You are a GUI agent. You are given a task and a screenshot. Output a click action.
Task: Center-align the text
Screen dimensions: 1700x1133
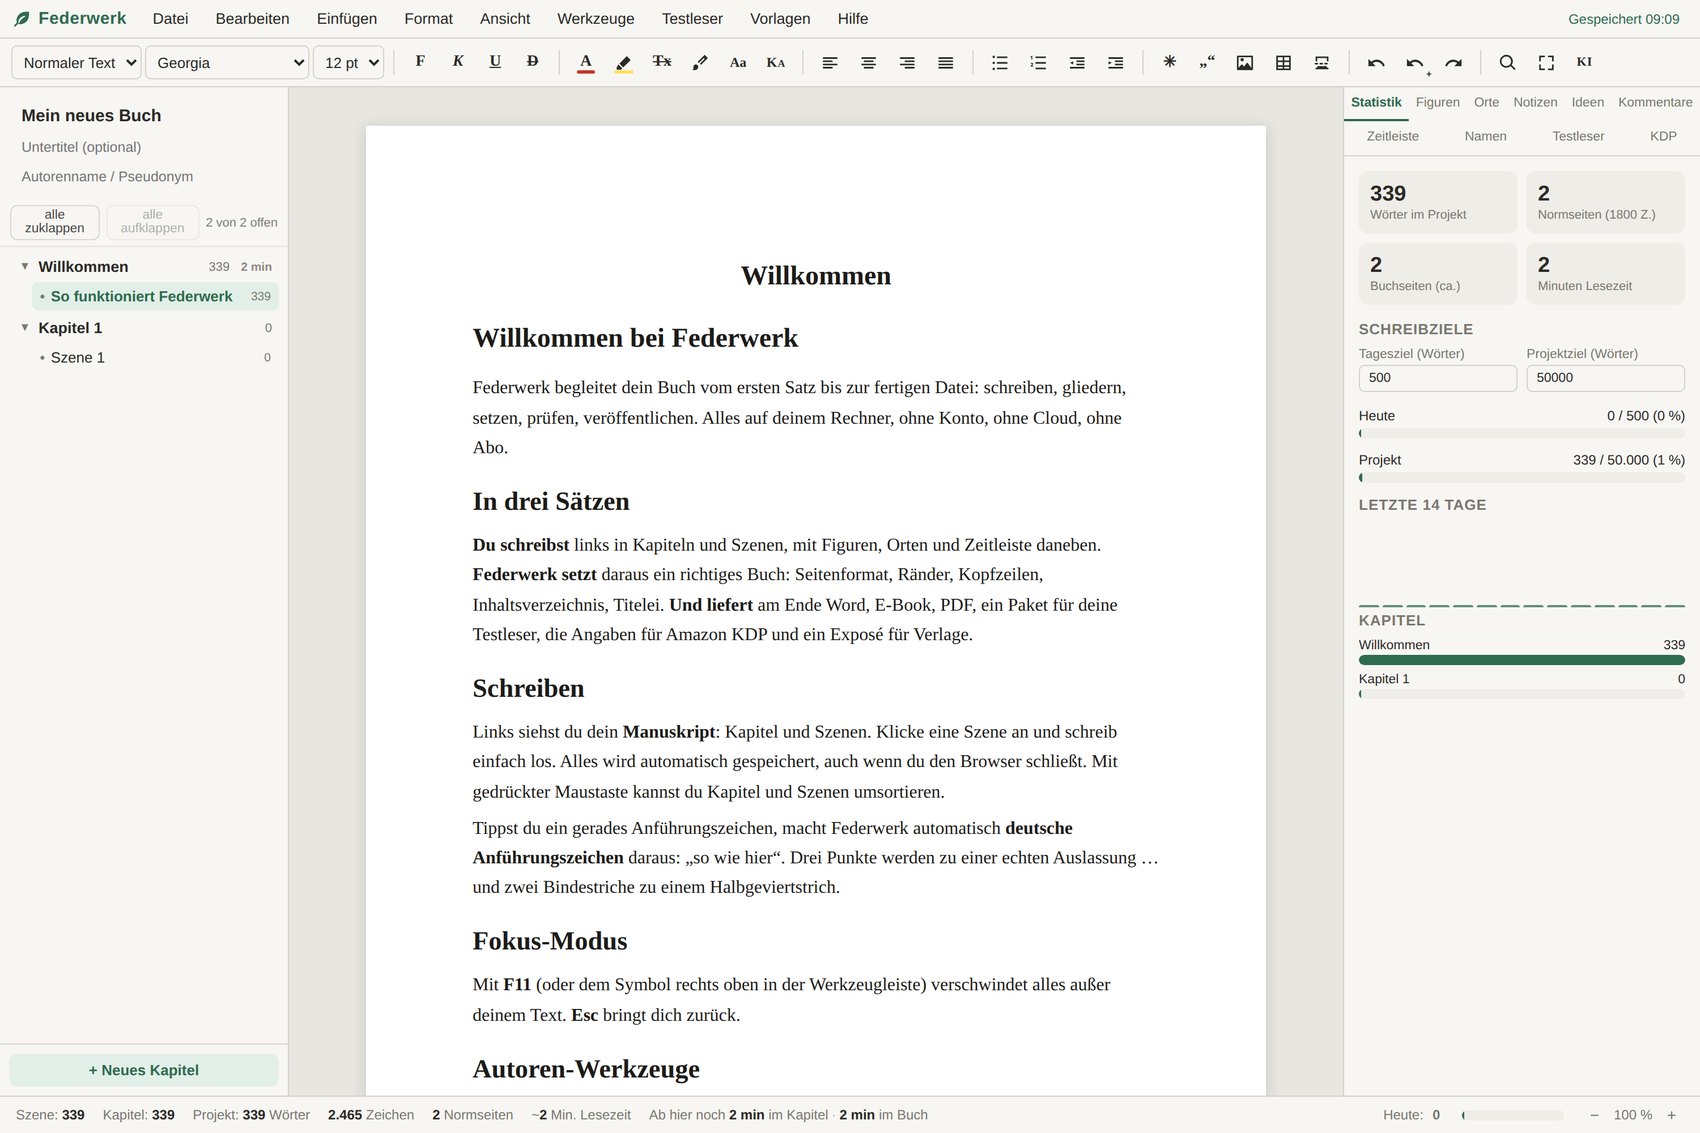869,62
